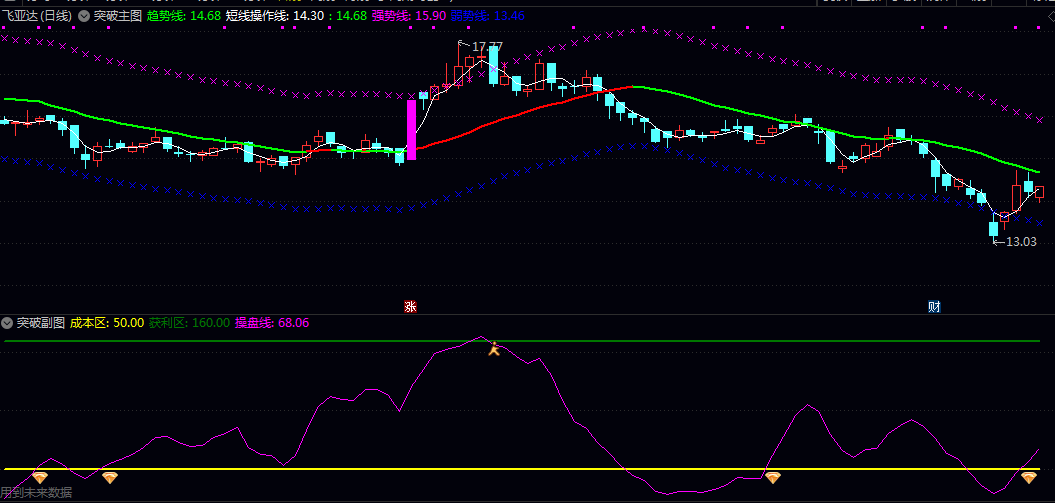Select the 成本区: 50.00 label

(107, 323)
